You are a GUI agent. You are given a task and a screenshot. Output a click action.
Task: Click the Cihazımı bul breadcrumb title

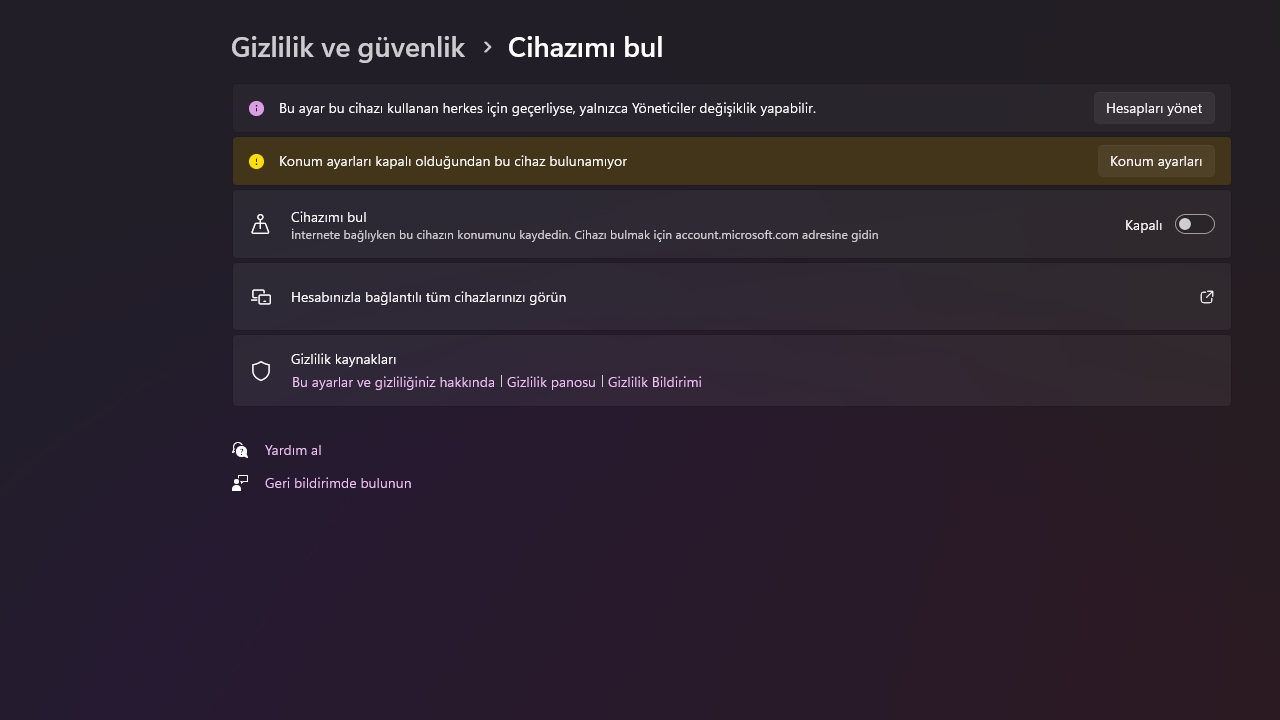[585, 47]
